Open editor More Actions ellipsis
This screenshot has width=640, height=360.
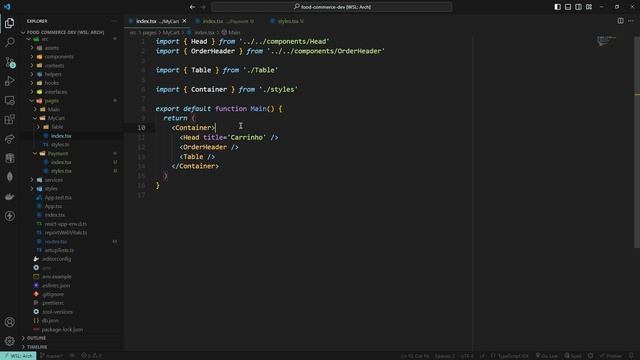[x=631, y=21]
